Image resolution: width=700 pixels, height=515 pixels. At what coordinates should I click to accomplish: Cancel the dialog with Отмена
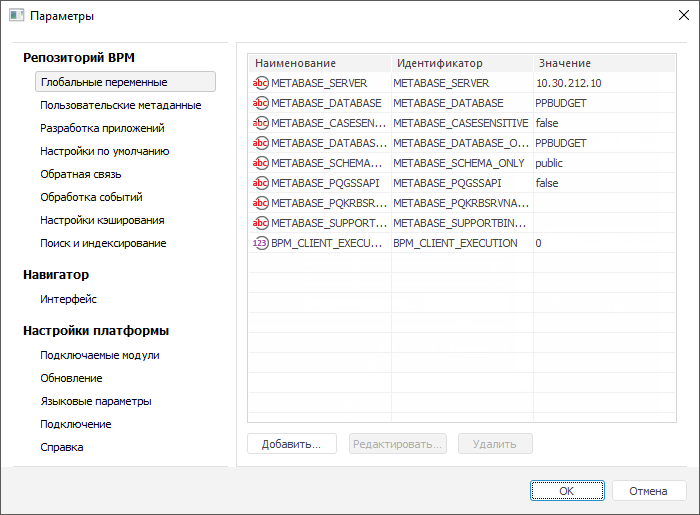tap(648, 491)
